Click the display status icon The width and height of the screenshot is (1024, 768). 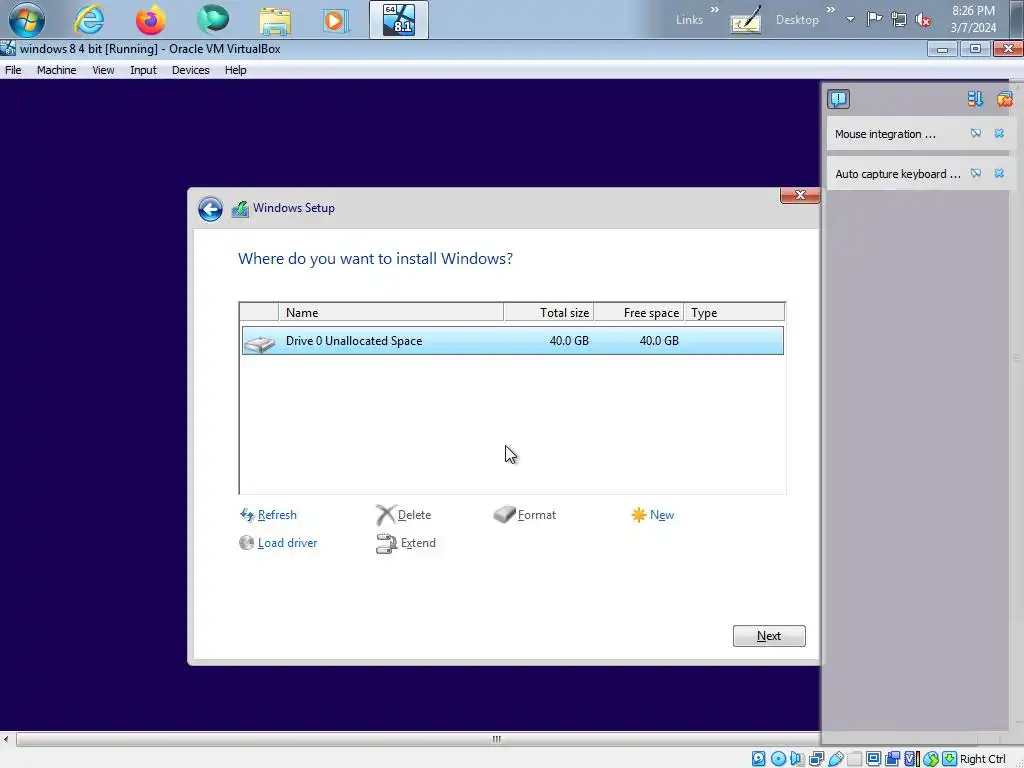(x=873, y=758)
